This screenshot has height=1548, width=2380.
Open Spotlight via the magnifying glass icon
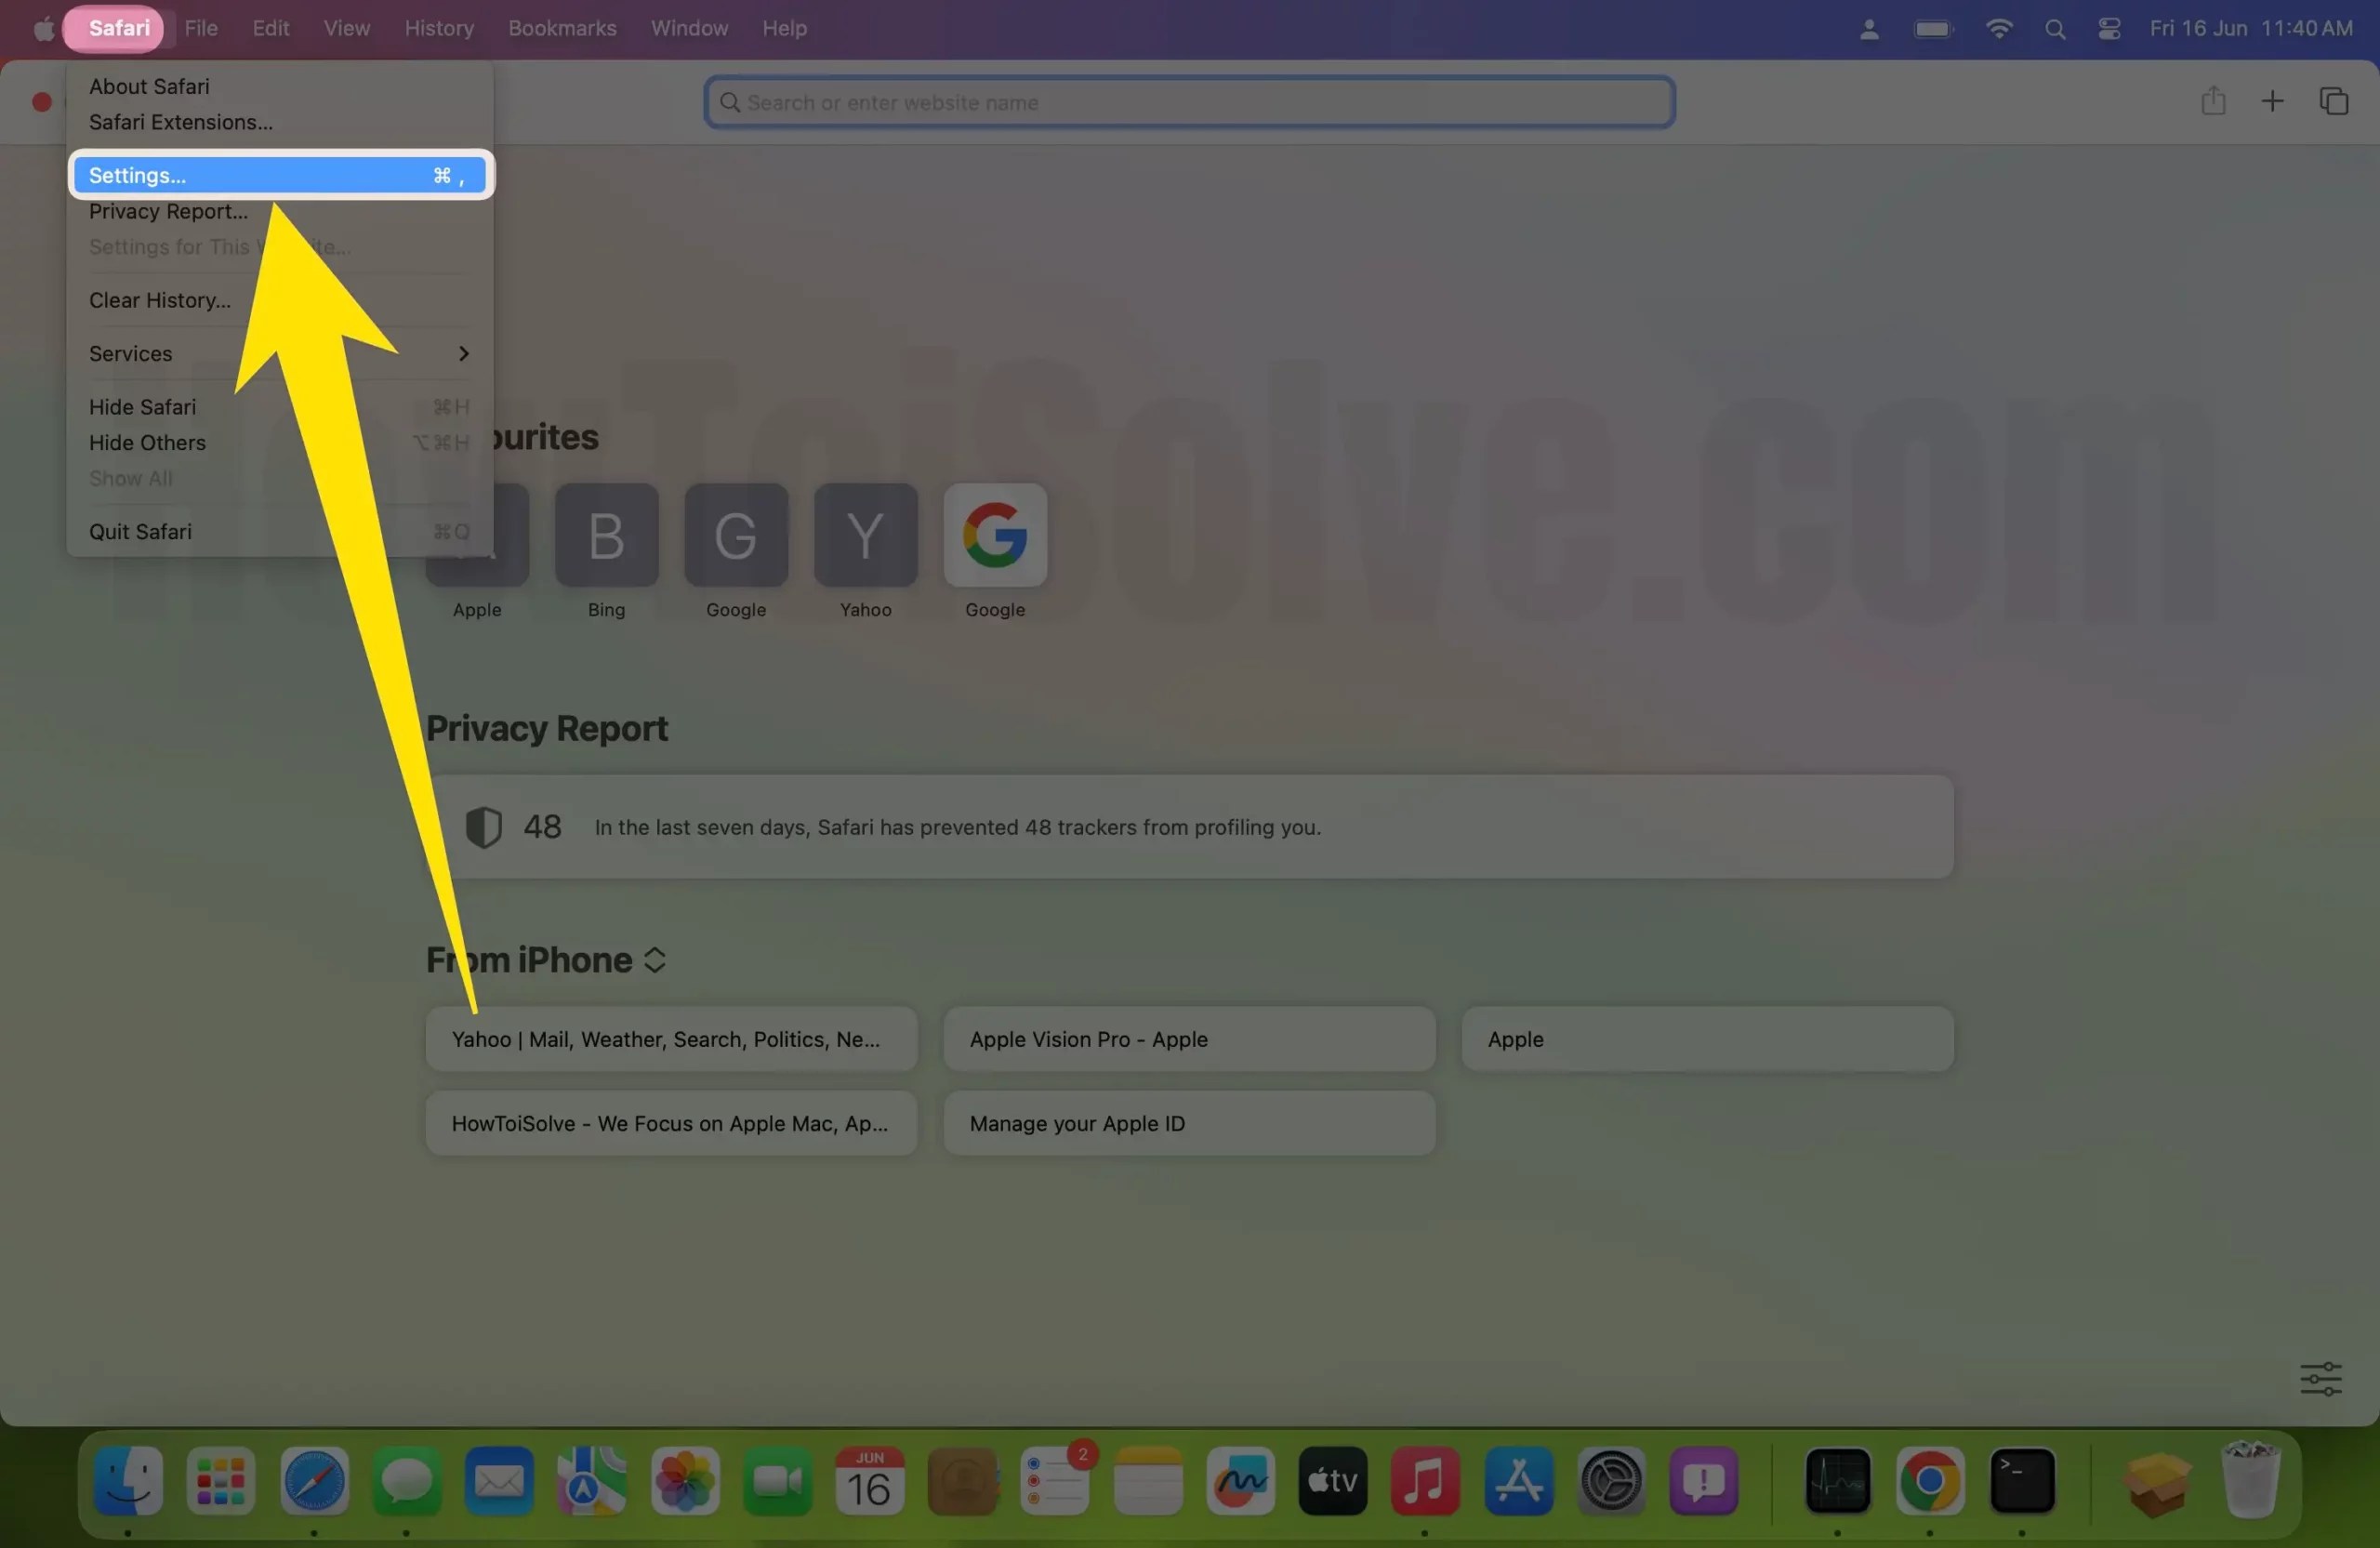2054,28
